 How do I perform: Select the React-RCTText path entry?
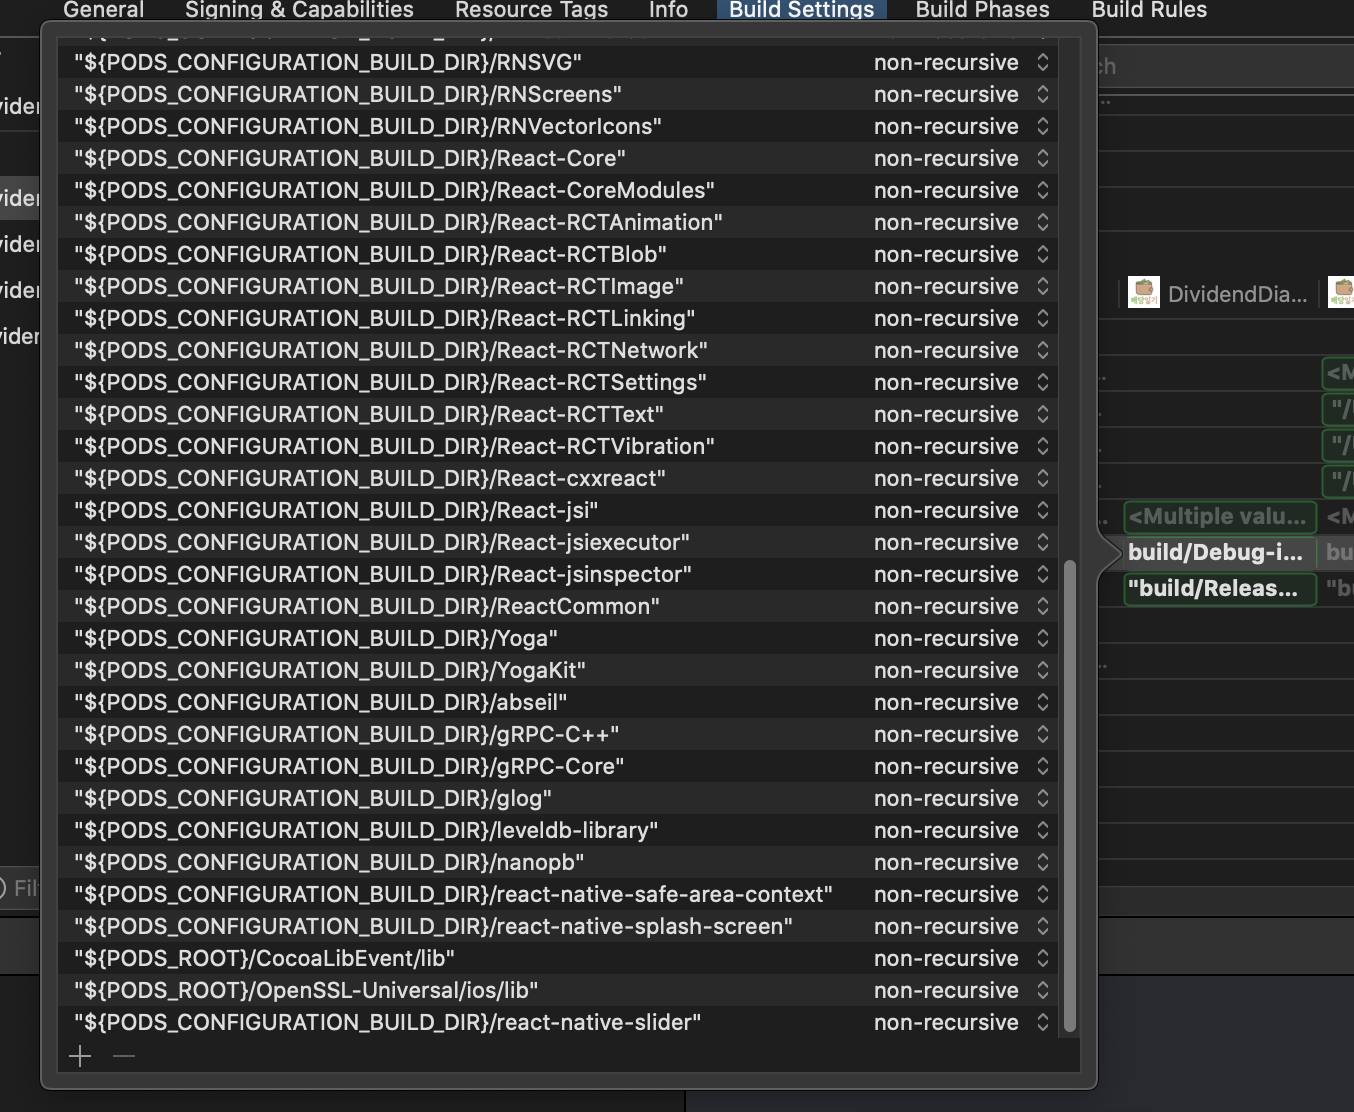(x=369, y=414)
